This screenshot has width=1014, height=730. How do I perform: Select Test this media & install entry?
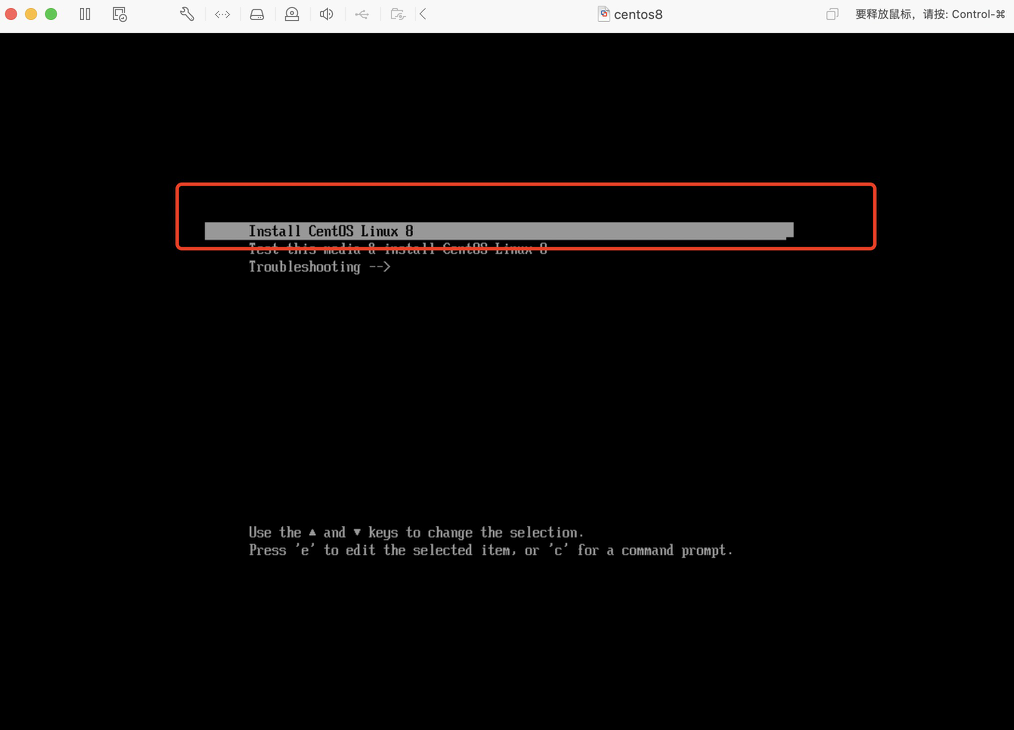[398, 249]
